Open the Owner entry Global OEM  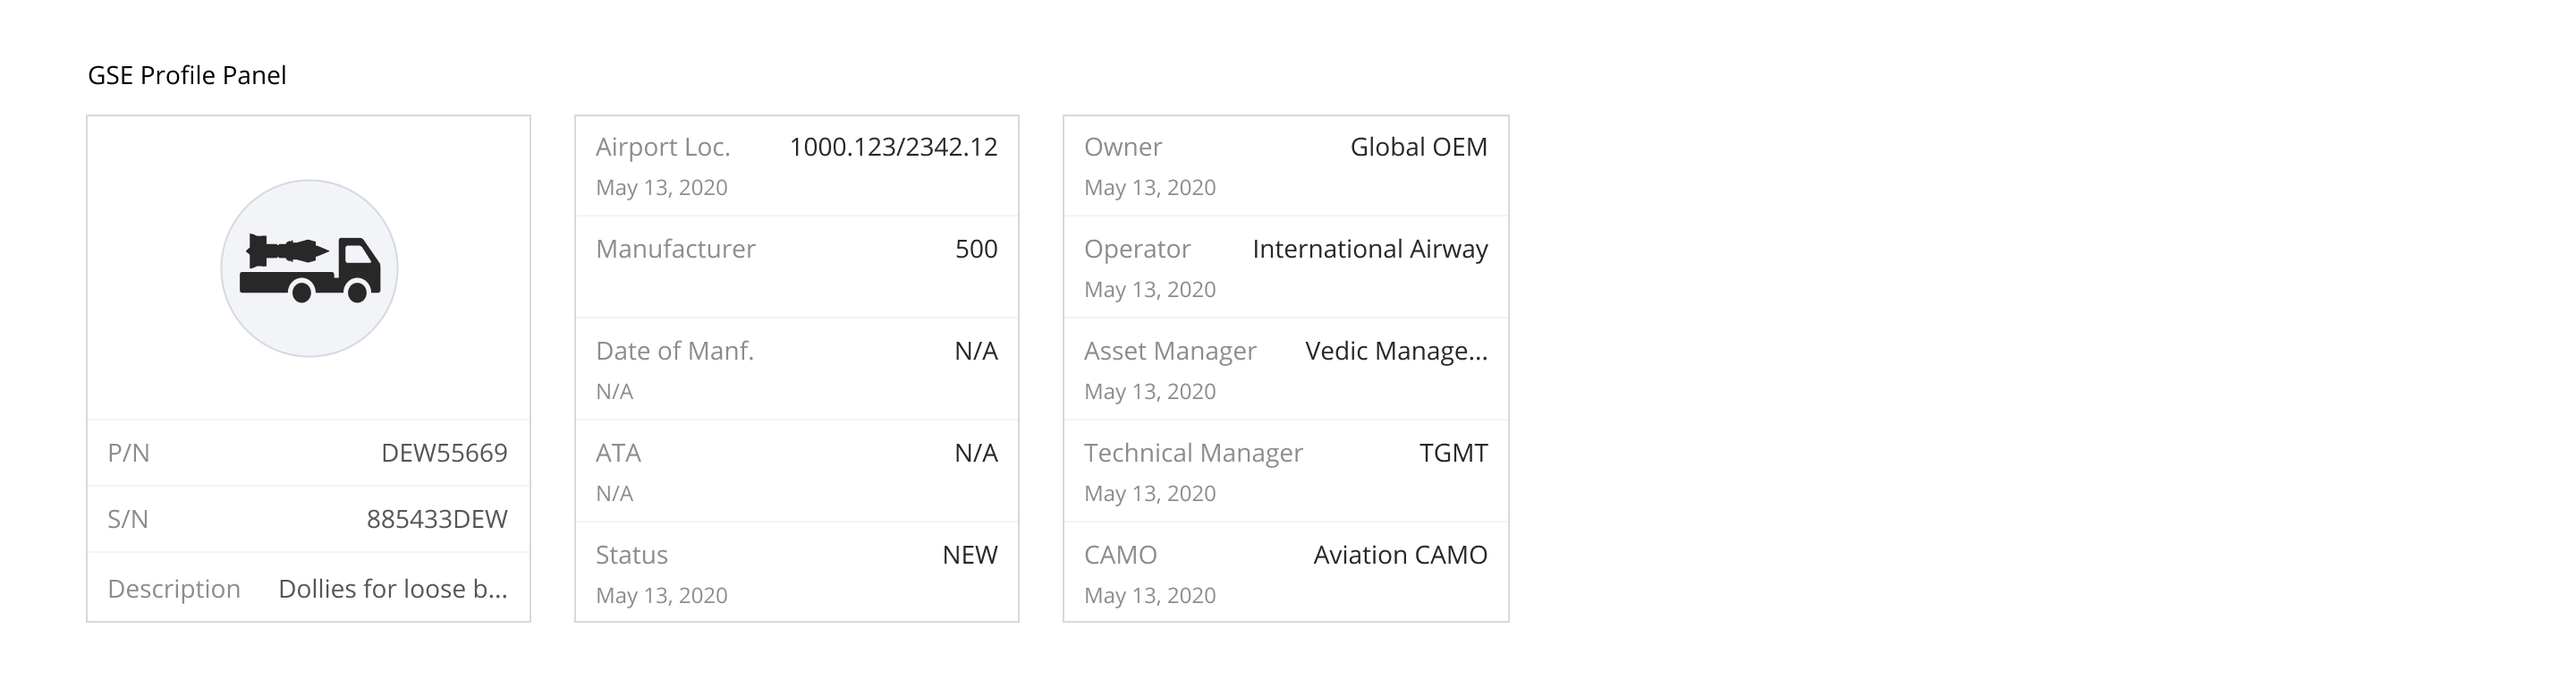click(x=1417, y=146)
